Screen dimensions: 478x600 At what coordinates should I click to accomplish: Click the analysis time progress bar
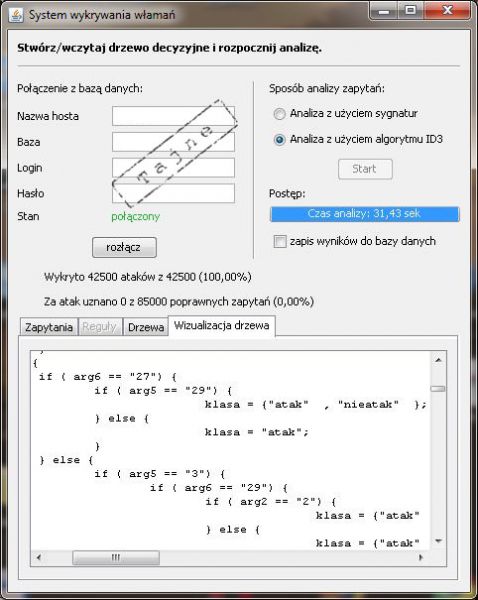[365, 214]
